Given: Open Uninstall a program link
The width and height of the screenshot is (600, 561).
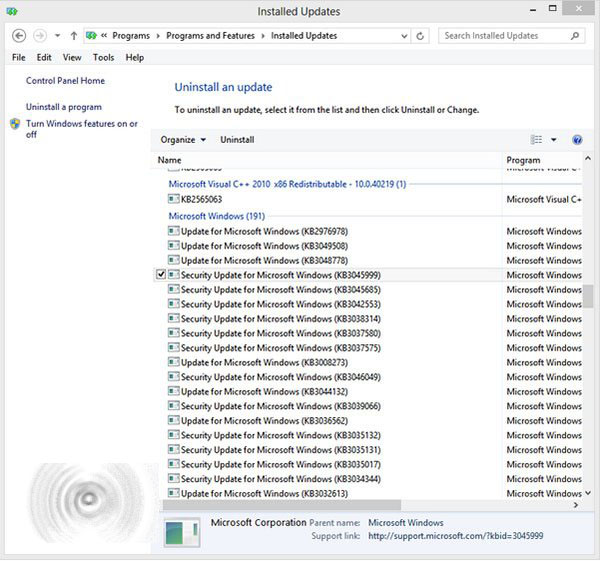Looking at the screenshot, I should tap(64, 107).
